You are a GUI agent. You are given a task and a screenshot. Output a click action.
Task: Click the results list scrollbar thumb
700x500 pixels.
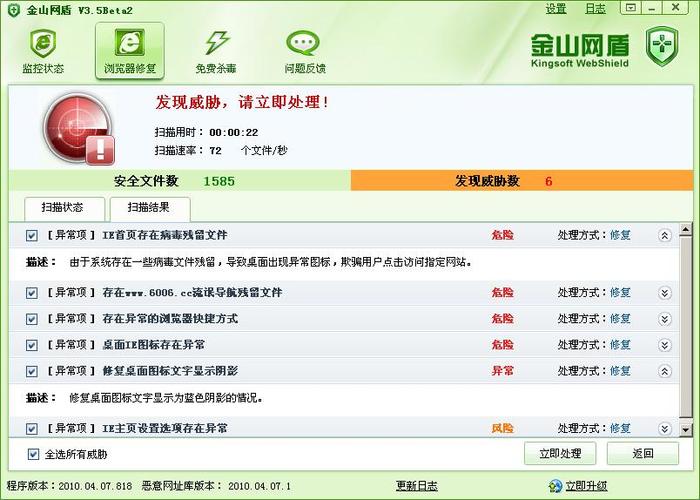(685, 328)
